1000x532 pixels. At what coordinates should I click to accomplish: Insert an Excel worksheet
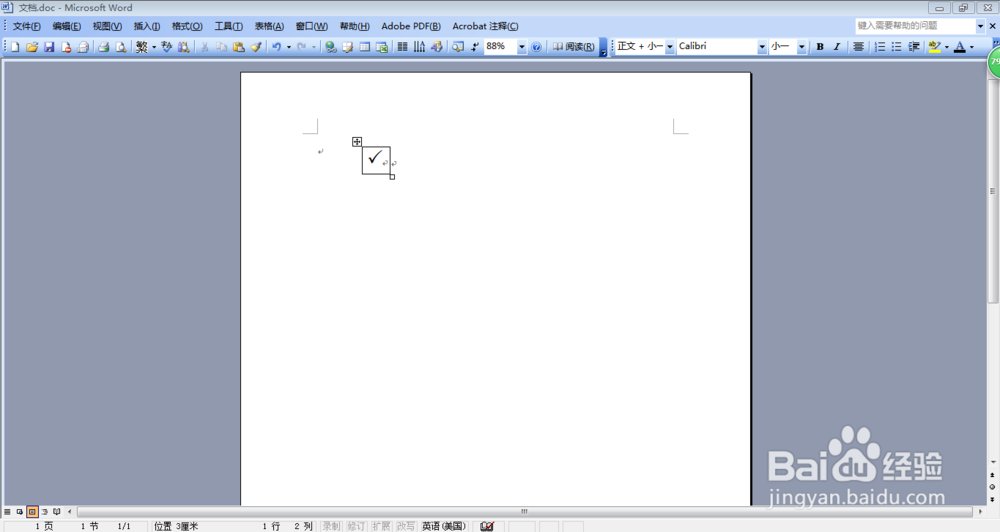(382, 47)
